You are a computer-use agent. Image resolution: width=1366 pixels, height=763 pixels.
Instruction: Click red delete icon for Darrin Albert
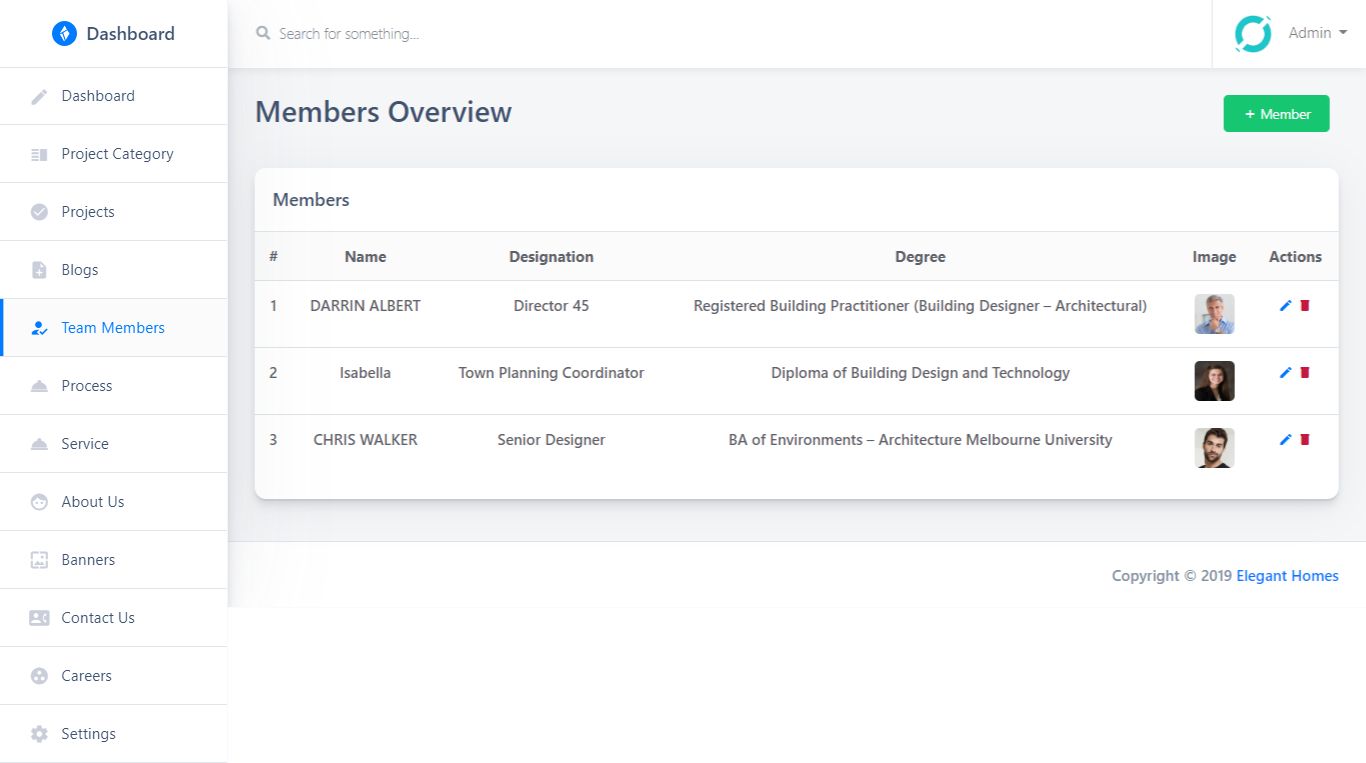(x=1305, y=306)
